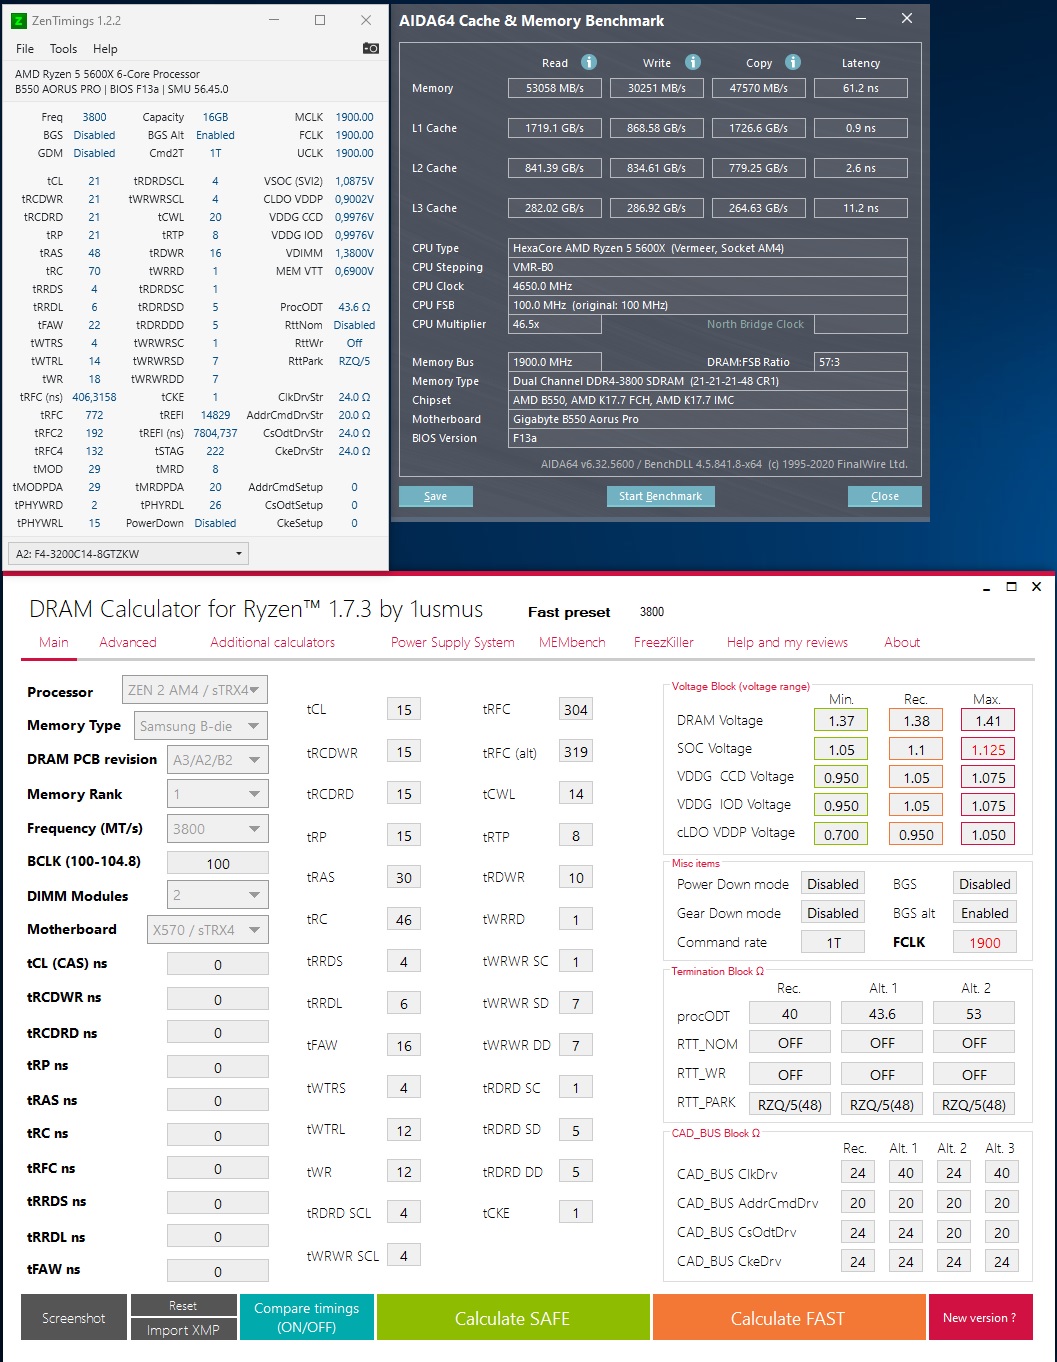Click the tRFC value 304 box
Image resolution: width=1057 pixels, height=1362 pixels.
pyautogui.click(x=576, y=710)
